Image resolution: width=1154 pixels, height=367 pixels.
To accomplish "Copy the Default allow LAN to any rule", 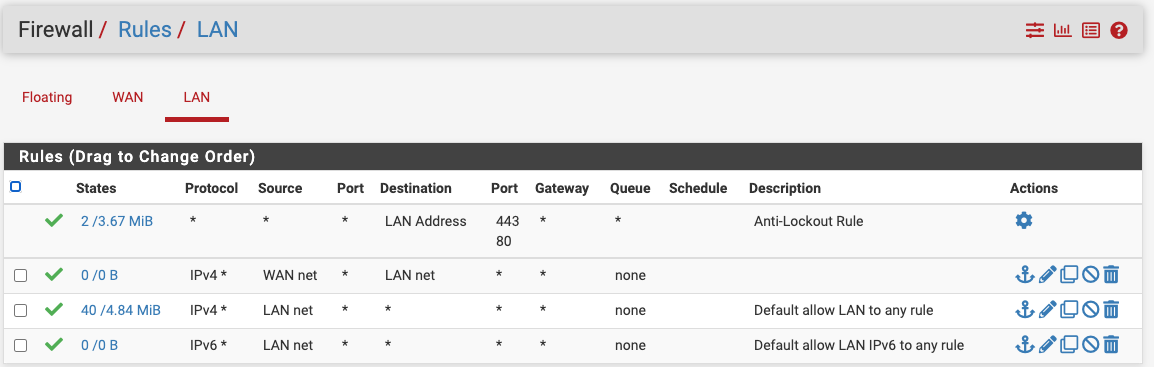I will click(x=1069, y=310).
